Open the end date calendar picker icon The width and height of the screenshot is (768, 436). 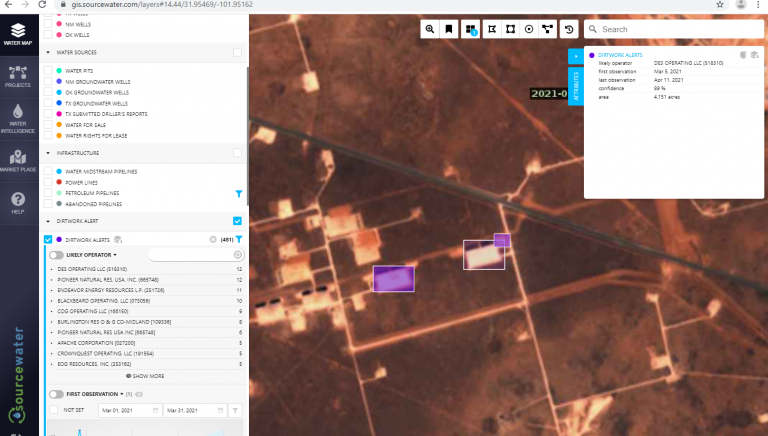[220, 411]
